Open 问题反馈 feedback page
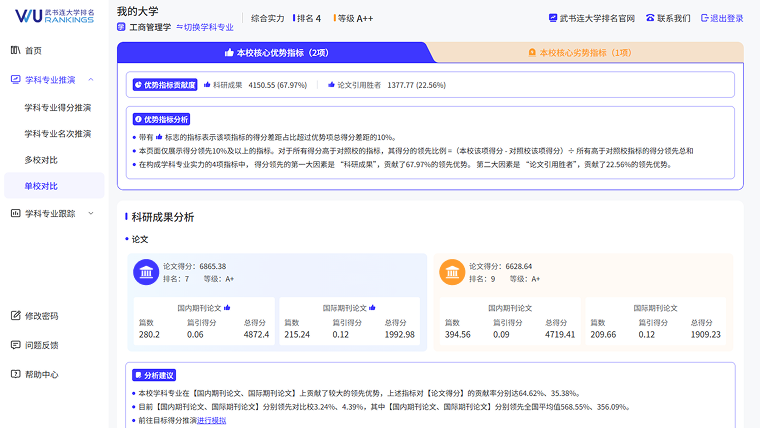 [42, 345]
